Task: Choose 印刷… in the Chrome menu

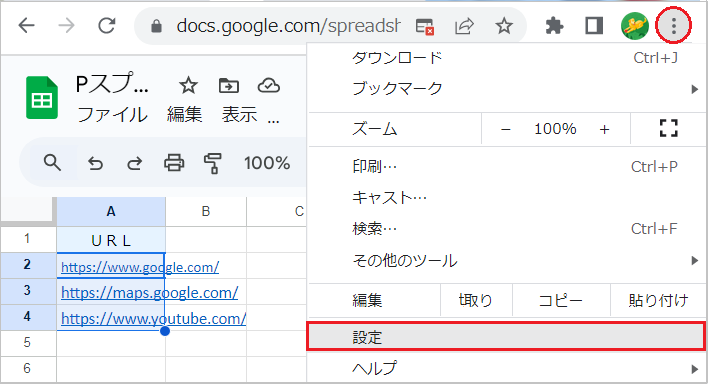Action: pos(506,167)
